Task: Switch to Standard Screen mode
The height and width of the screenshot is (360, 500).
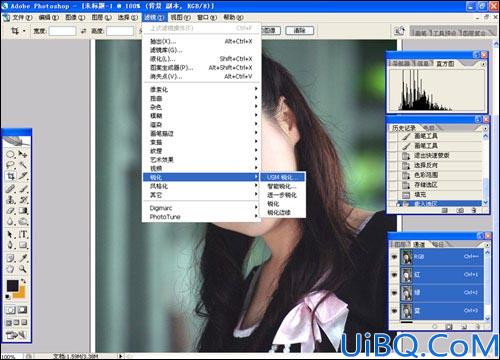Action: 9,323
